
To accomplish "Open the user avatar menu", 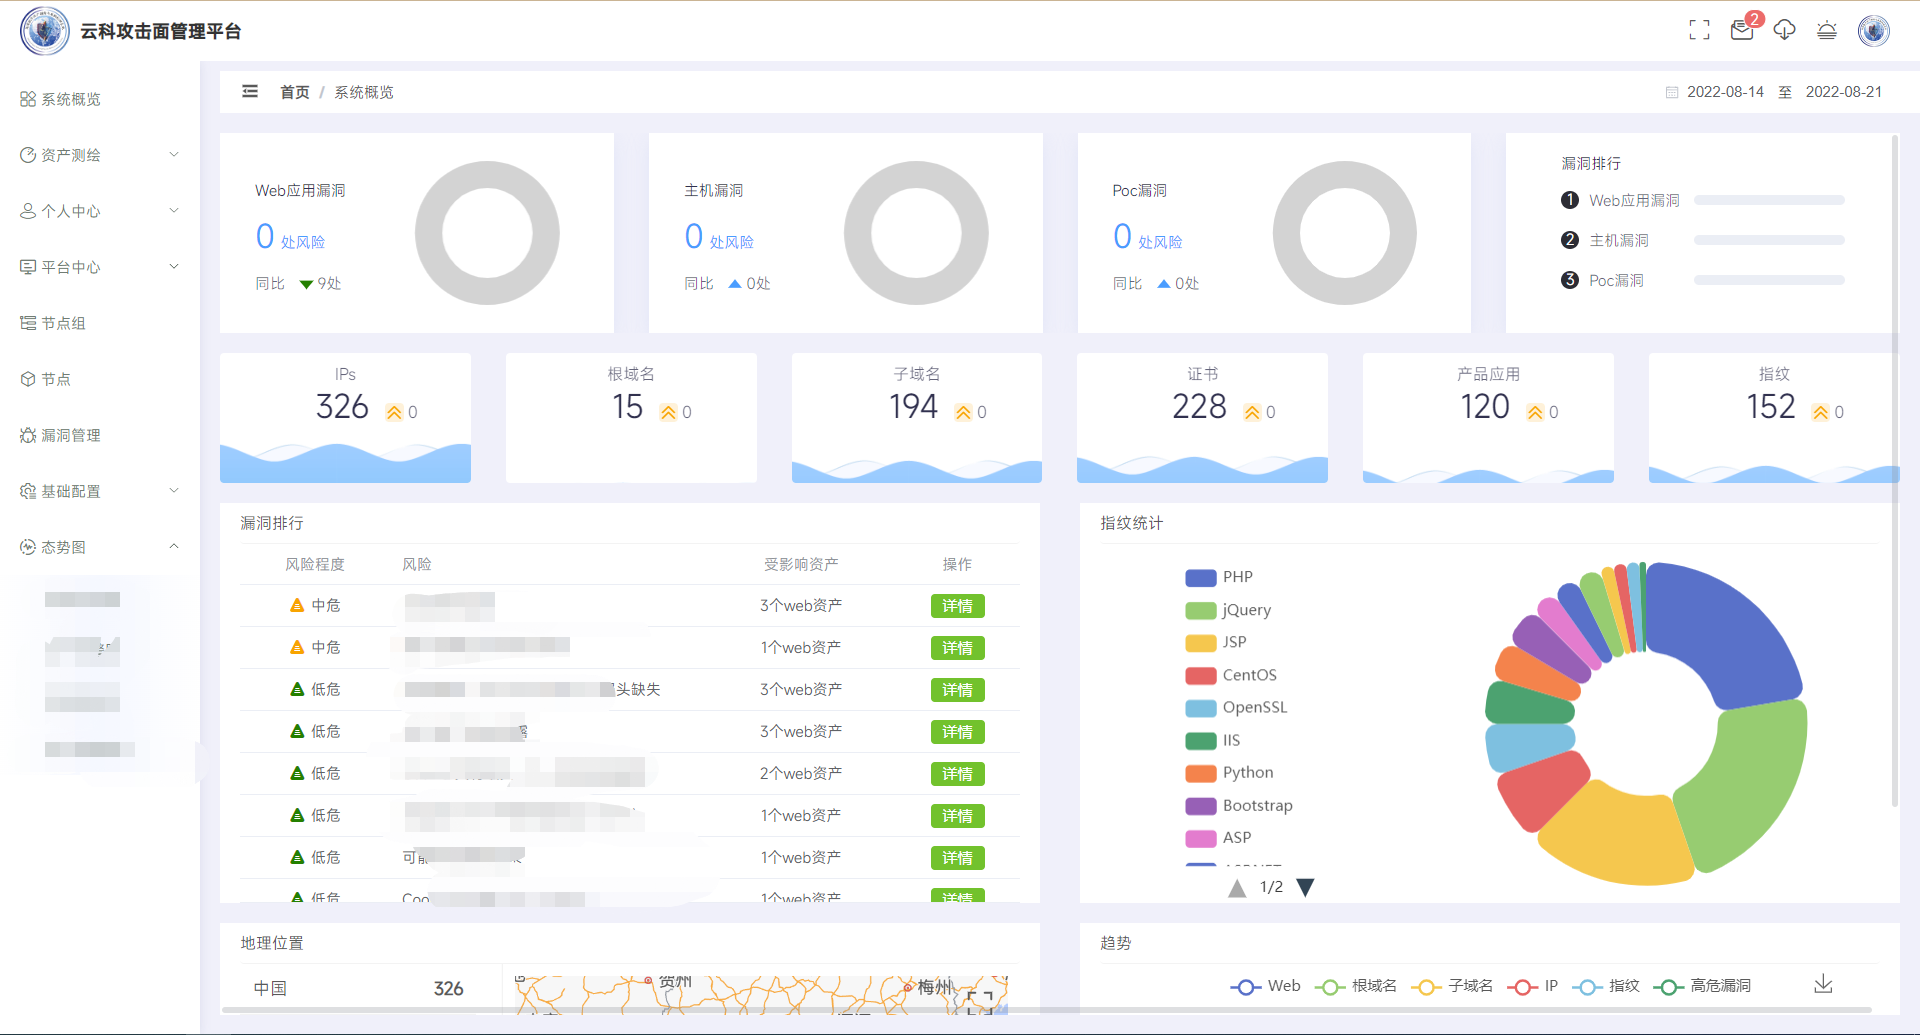I will click(x=1873, y=31).
